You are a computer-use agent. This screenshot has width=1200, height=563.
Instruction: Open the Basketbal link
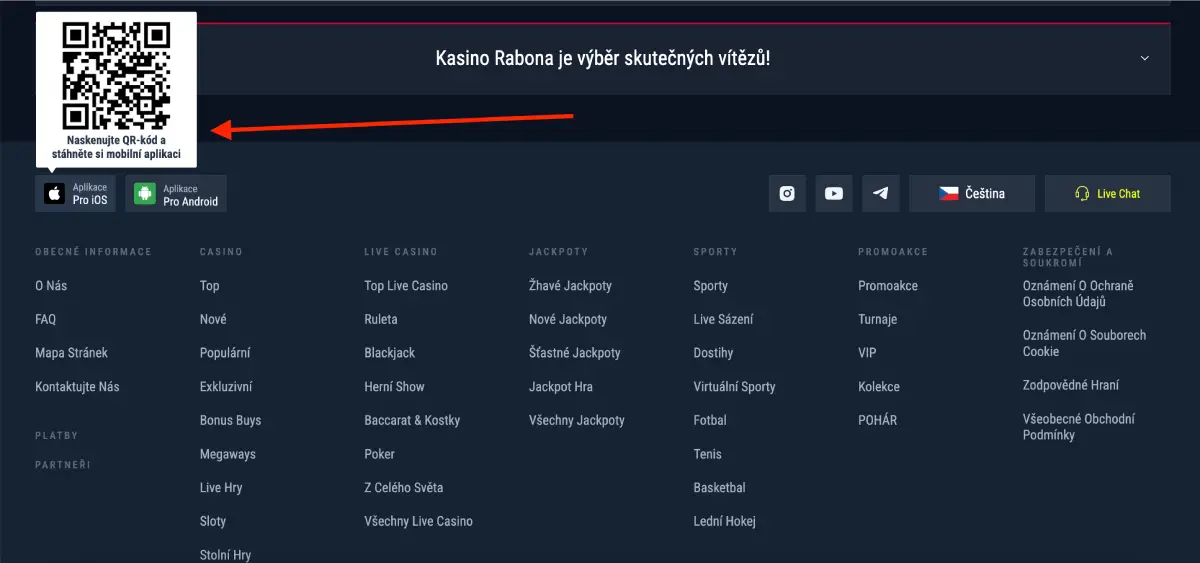(x=719, y=488)
